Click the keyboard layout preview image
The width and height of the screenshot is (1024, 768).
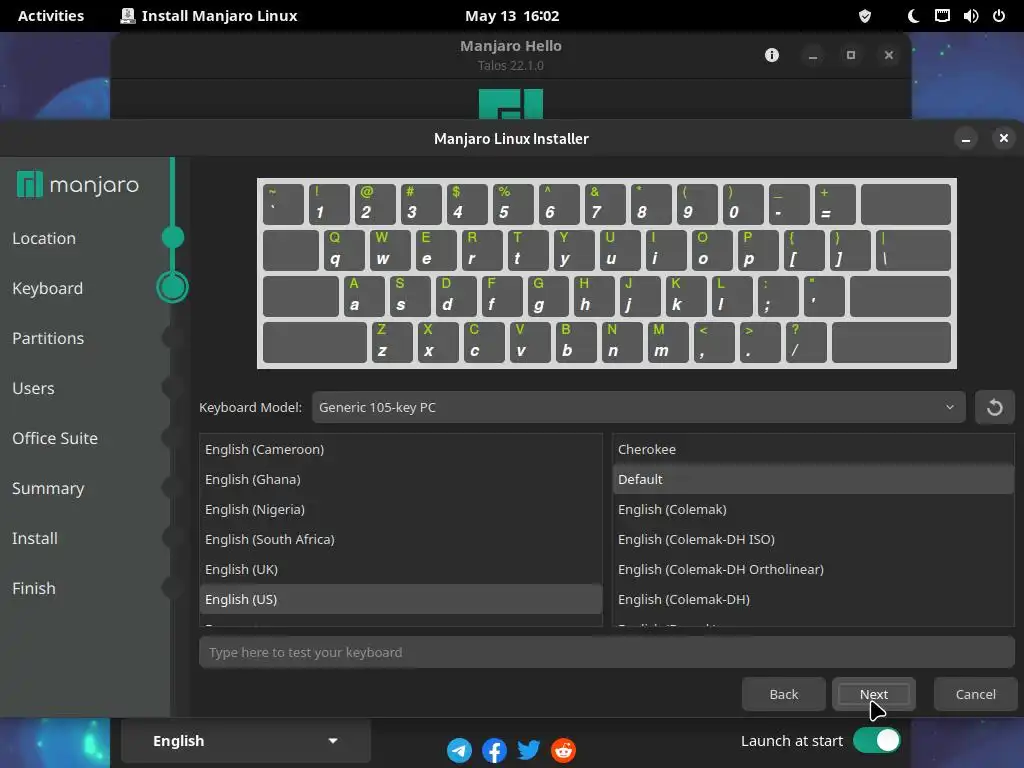coord(607,274)
